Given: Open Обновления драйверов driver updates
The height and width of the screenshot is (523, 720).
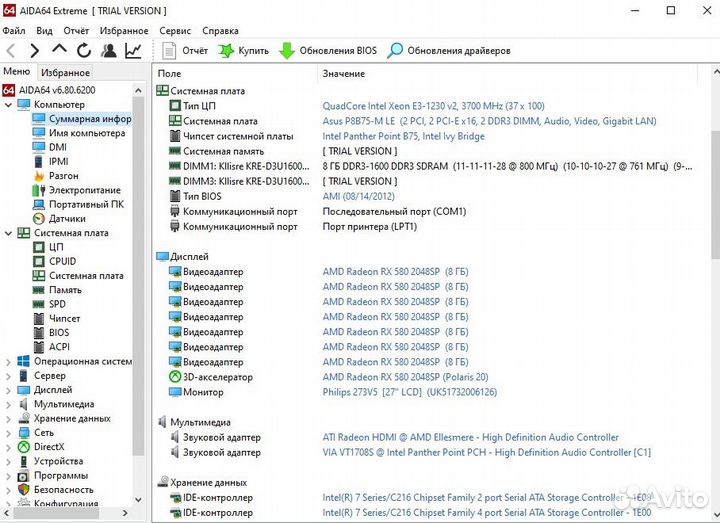Looking at the screenshot, I should pos(449,51).
